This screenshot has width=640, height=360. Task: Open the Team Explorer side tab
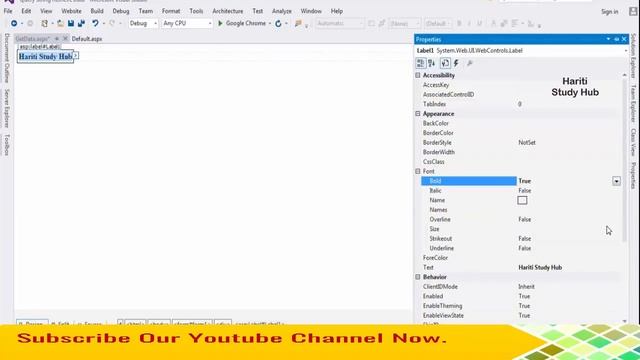pos(633,104)
